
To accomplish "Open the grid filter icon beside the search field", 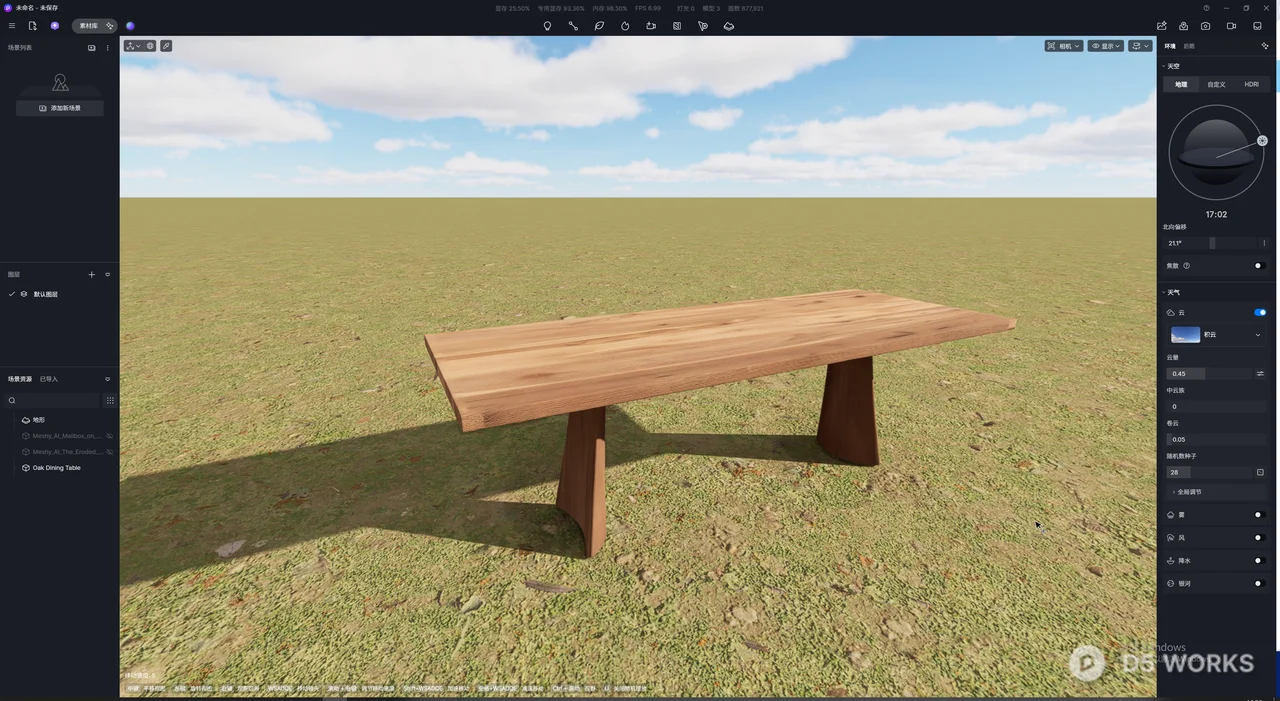I will 110,400.
